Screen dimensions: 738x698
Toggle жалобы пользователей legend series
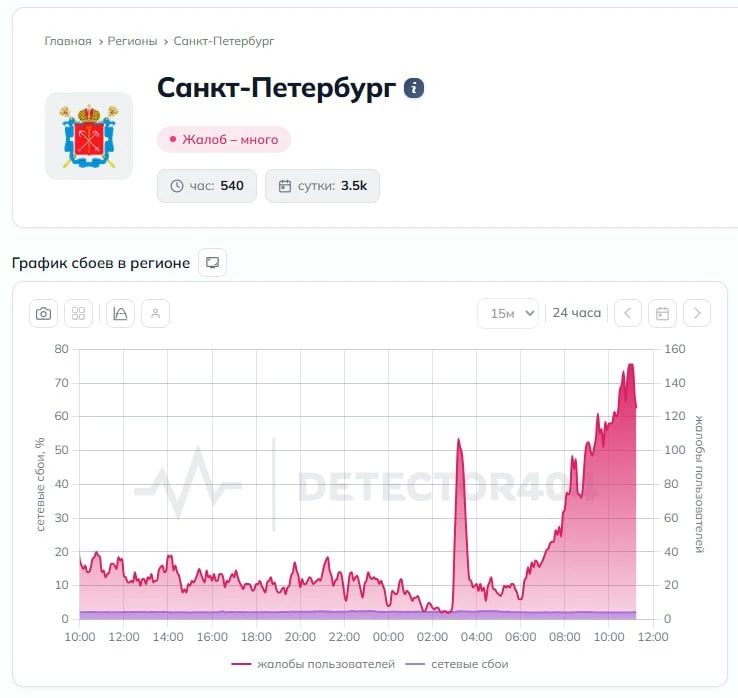click(313, 664)
